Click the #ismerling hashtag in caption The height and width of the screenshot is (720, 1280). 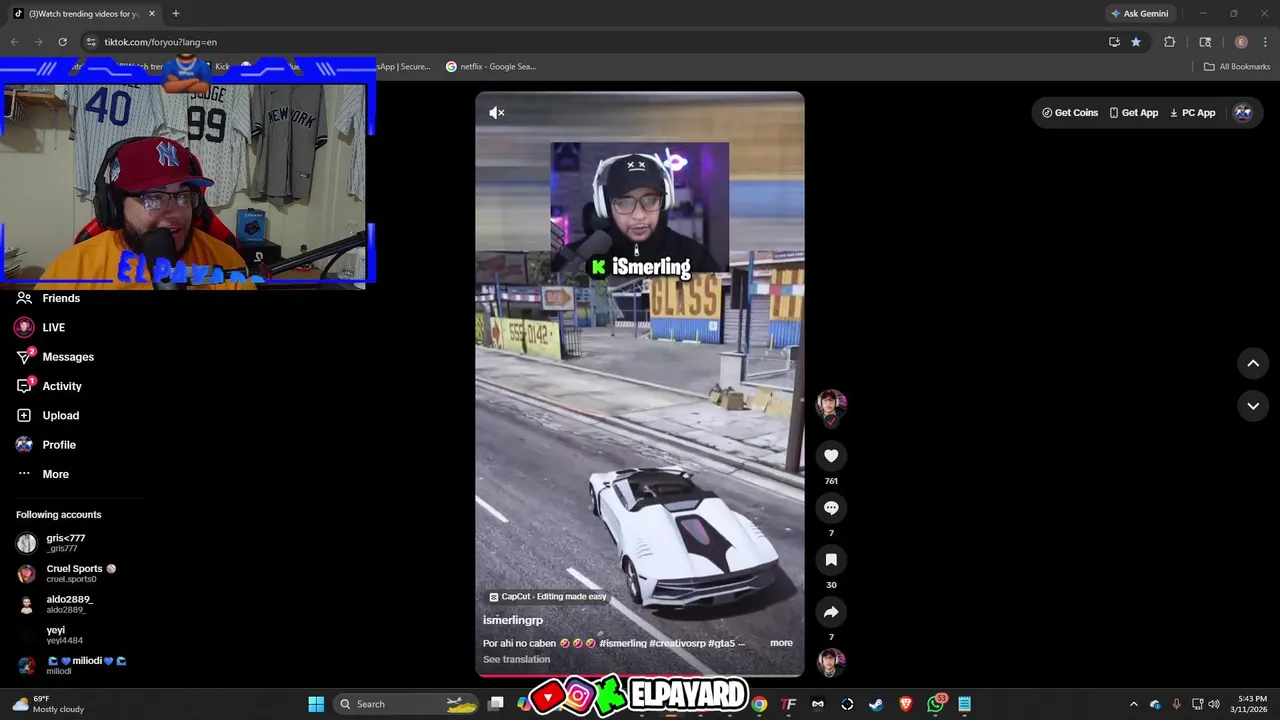(x=623, y=643)
